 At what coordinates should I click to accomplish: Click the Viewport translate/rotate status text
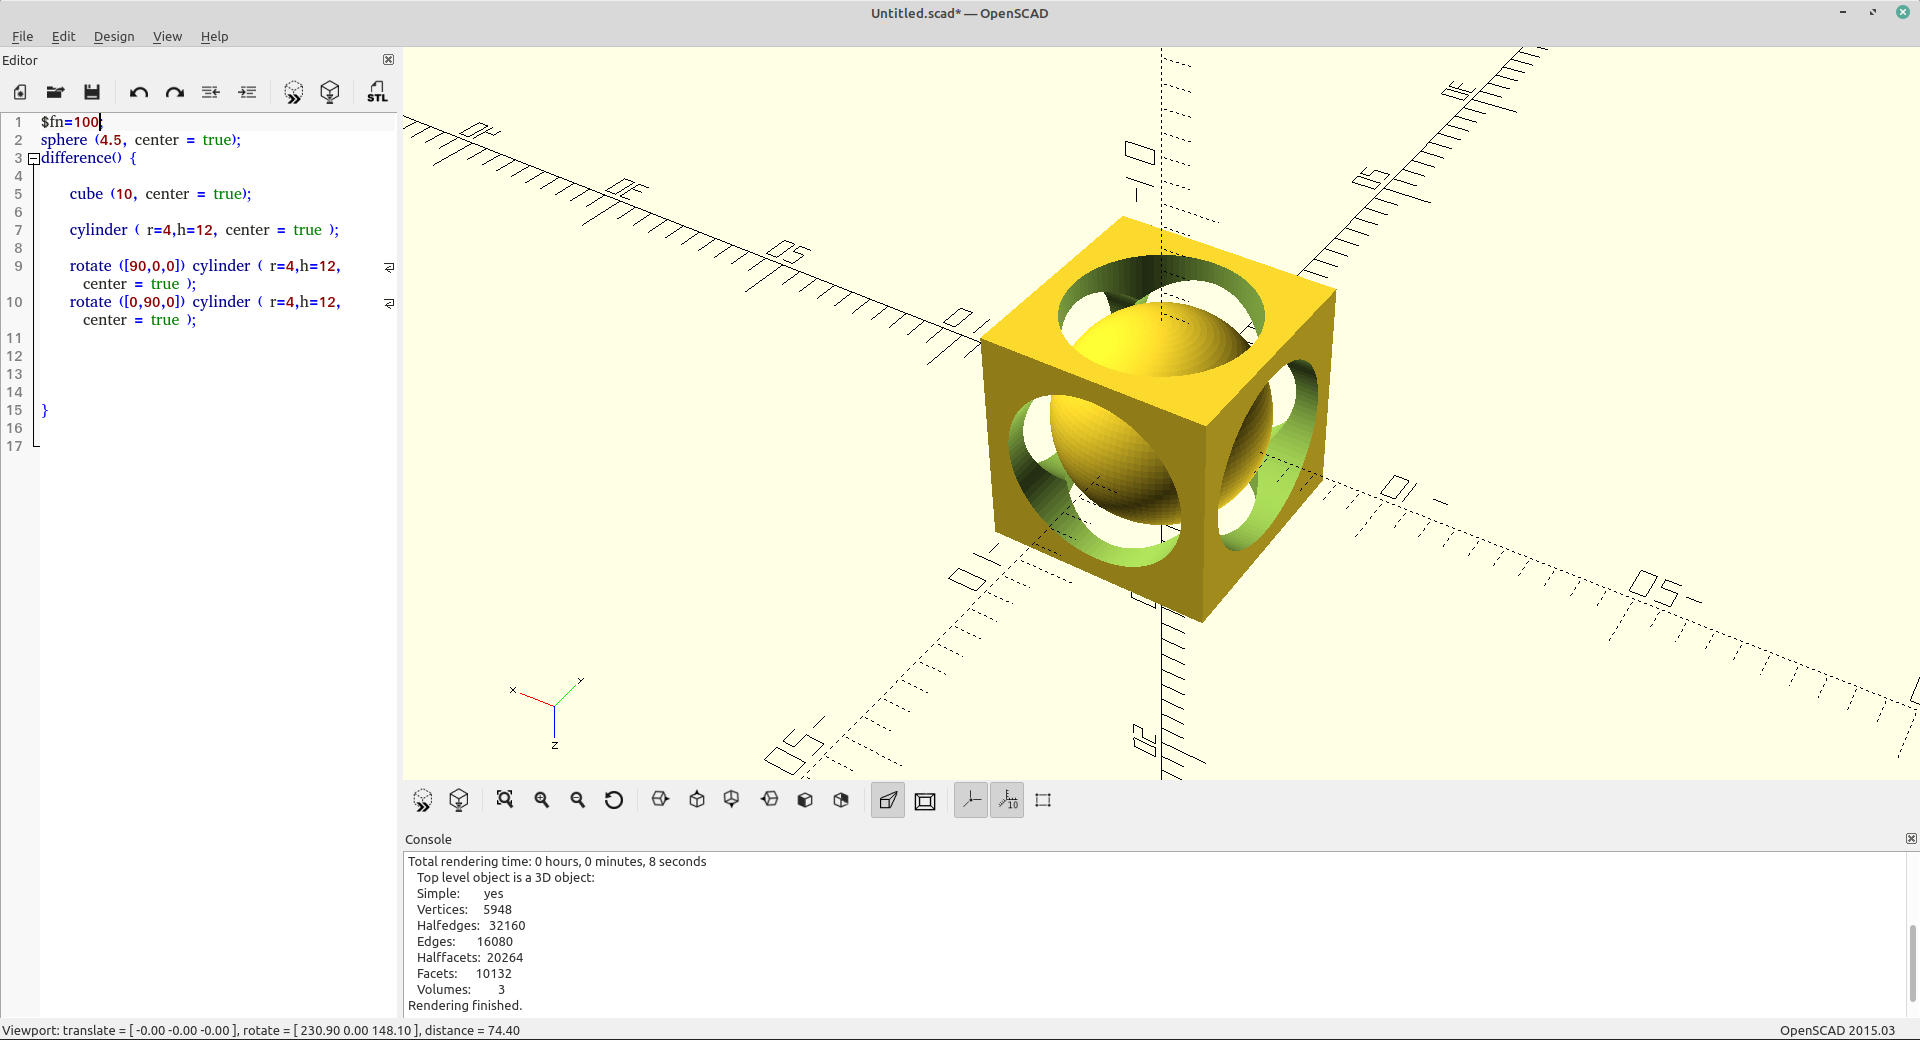coord(261,1030)
